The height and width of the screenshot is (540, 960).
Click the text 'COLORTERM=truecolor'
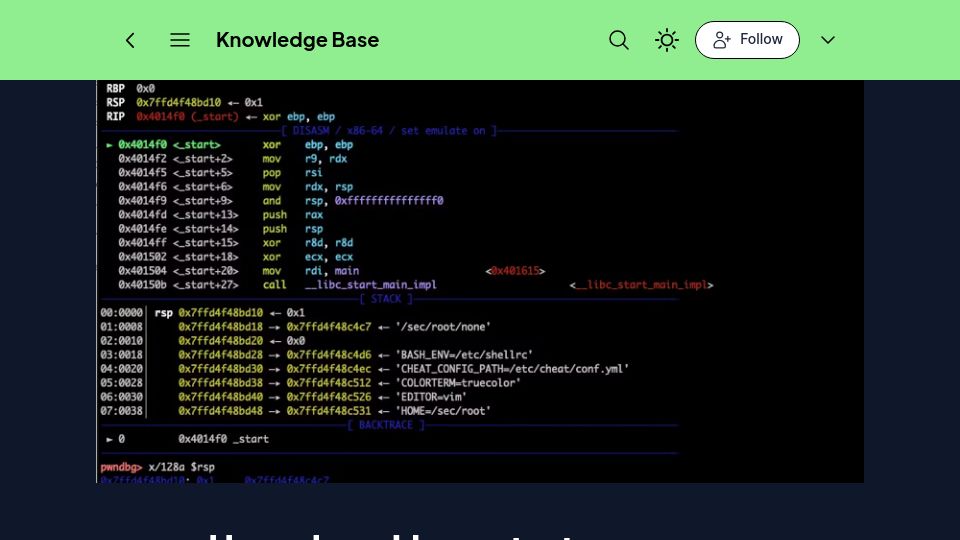[x=458, y=383]
